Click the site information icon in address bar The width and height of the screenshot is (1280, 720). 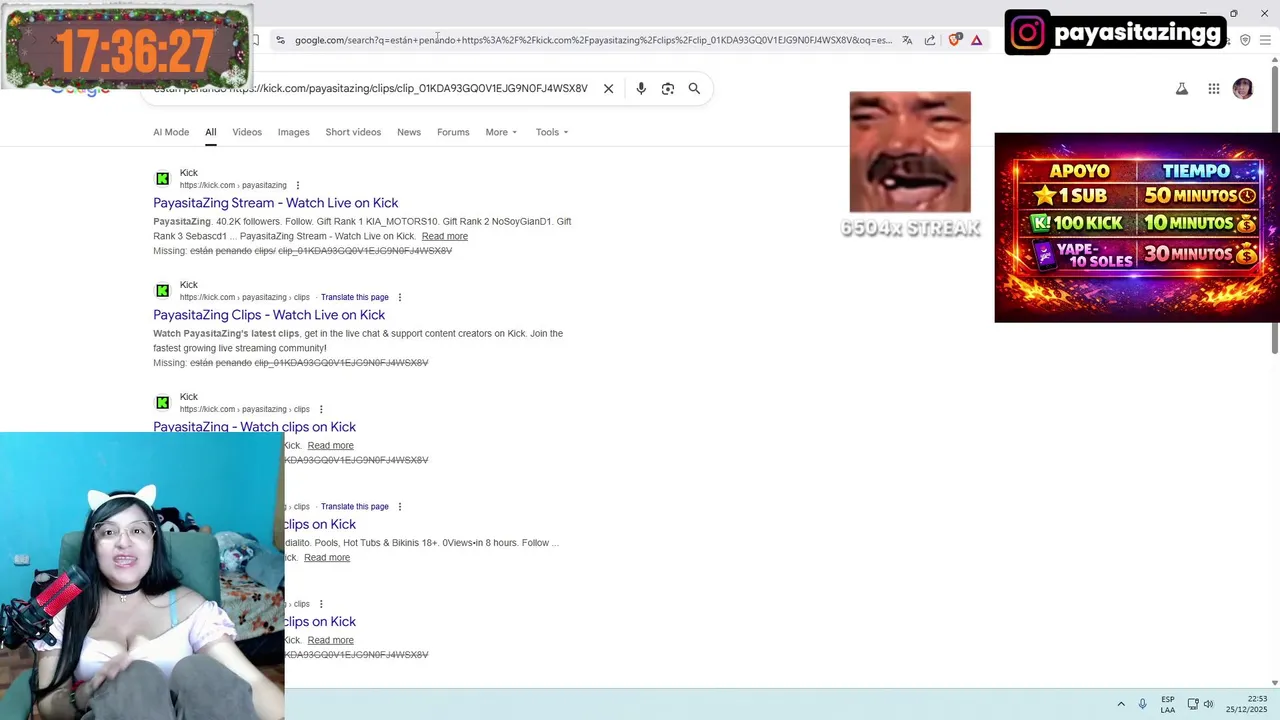280,40
